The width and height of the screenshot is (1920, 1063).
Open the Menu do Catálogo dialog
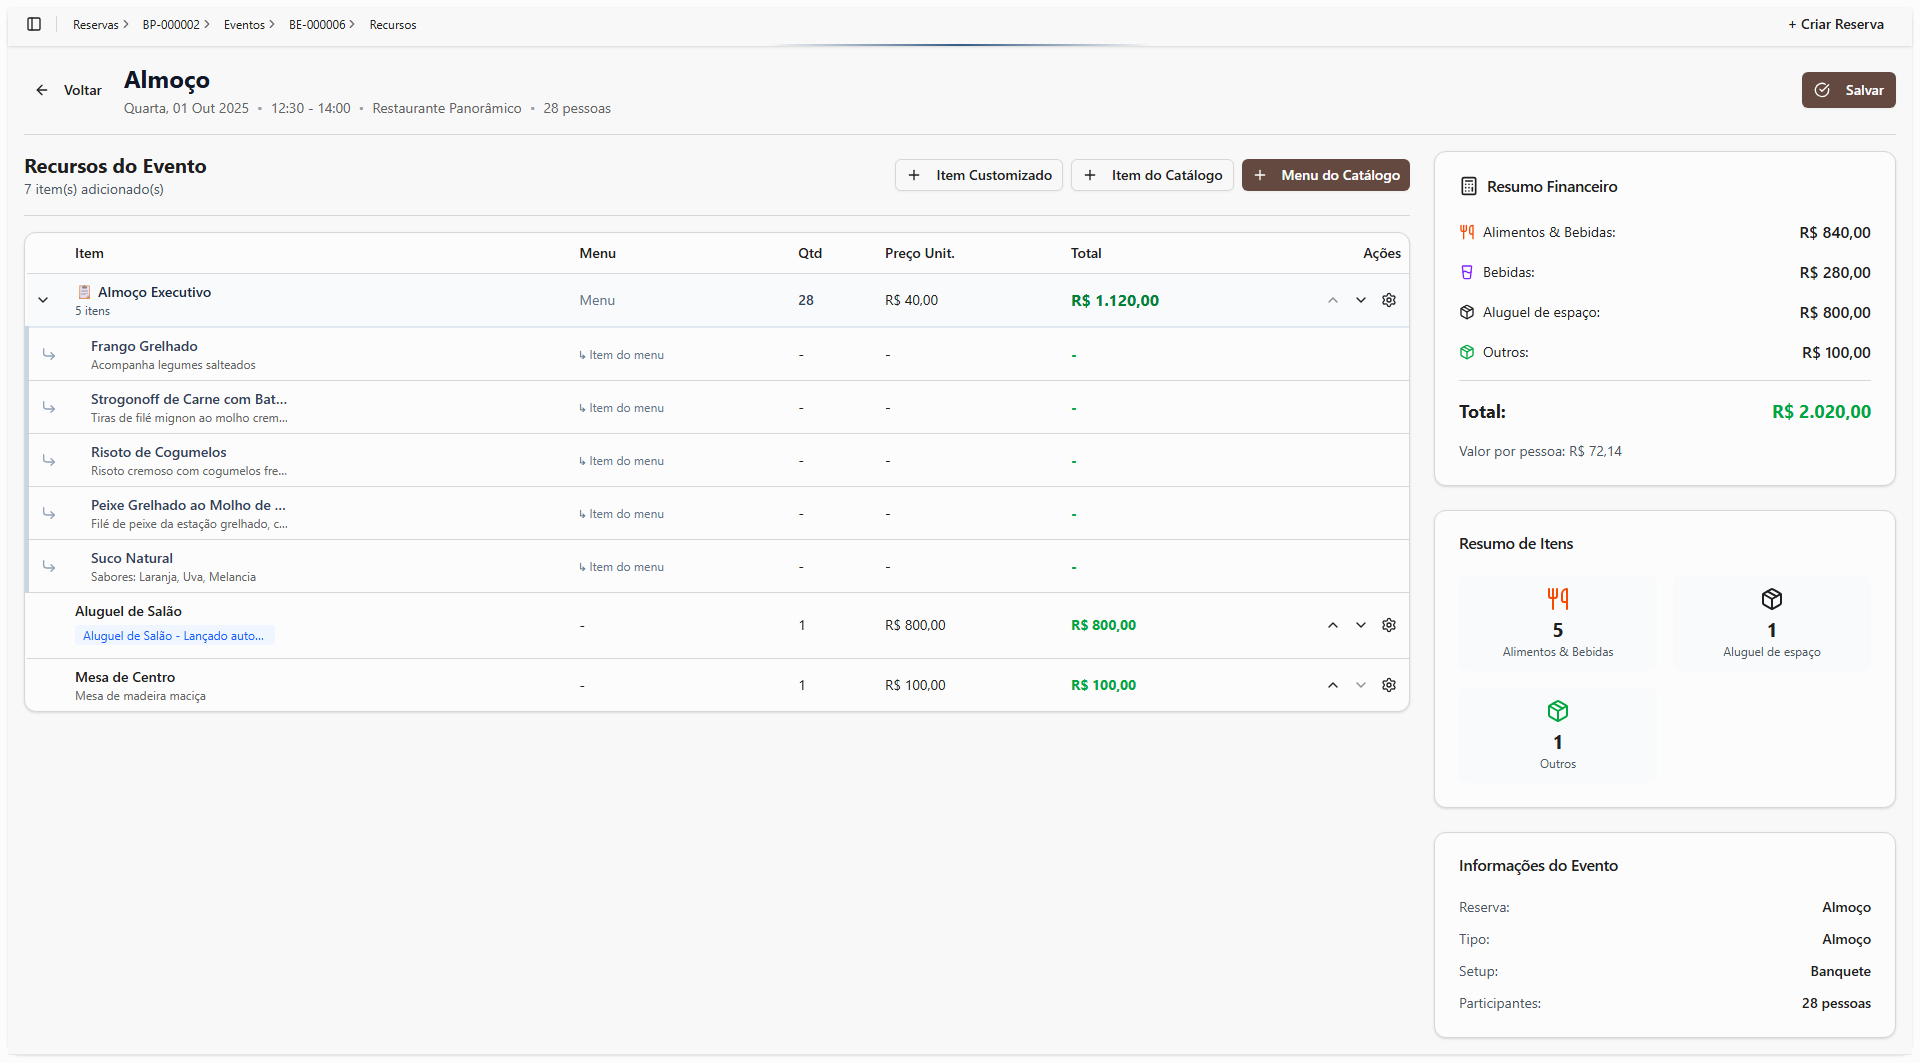click(1325, 175)
